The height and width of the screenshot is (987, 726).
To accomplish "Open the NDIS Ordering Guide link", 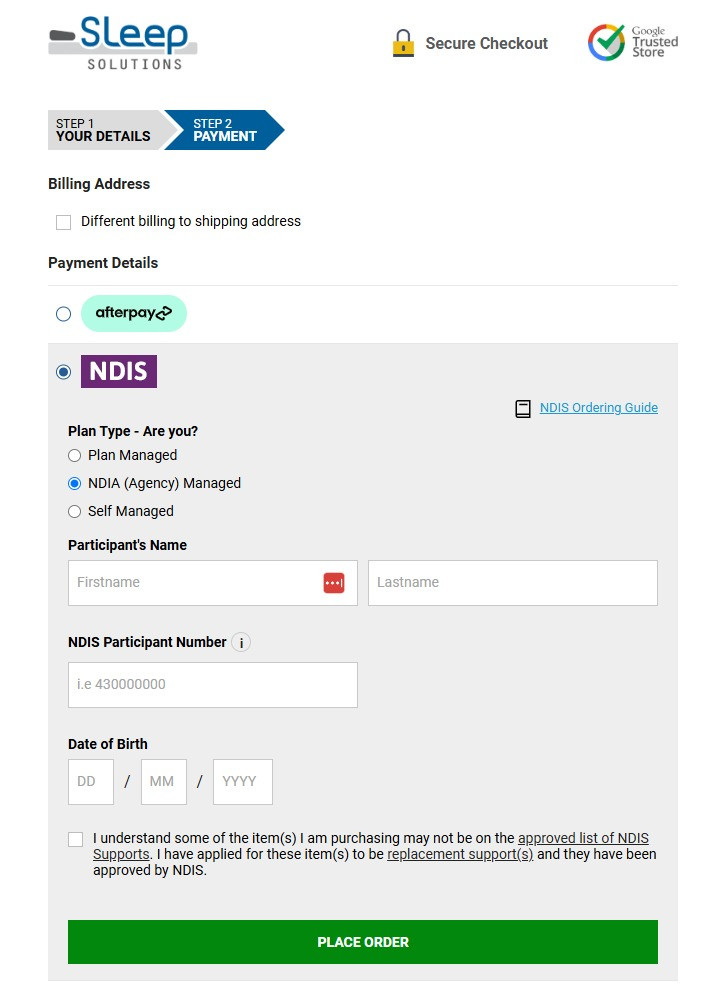I will [598, 408].
